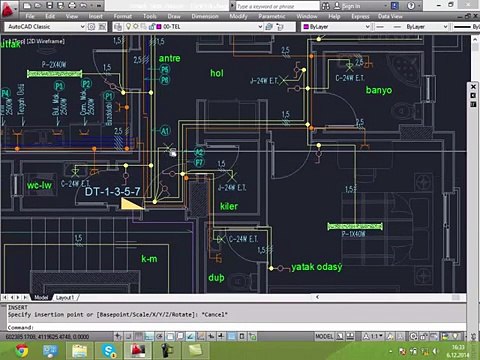Viewport: 480px width, 360px height.
Task: Click the Workspace Switching gear in status bar
Action: [x=414, y=336]
